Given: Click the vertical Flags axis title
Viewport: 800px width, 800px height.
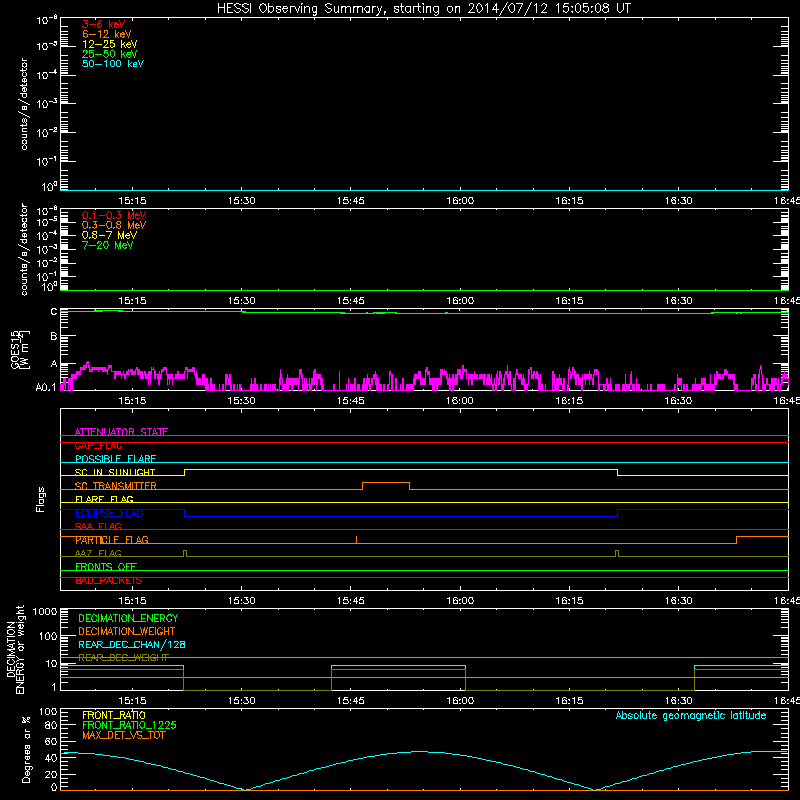Looking at the screenshot, I should pos(40,499).
